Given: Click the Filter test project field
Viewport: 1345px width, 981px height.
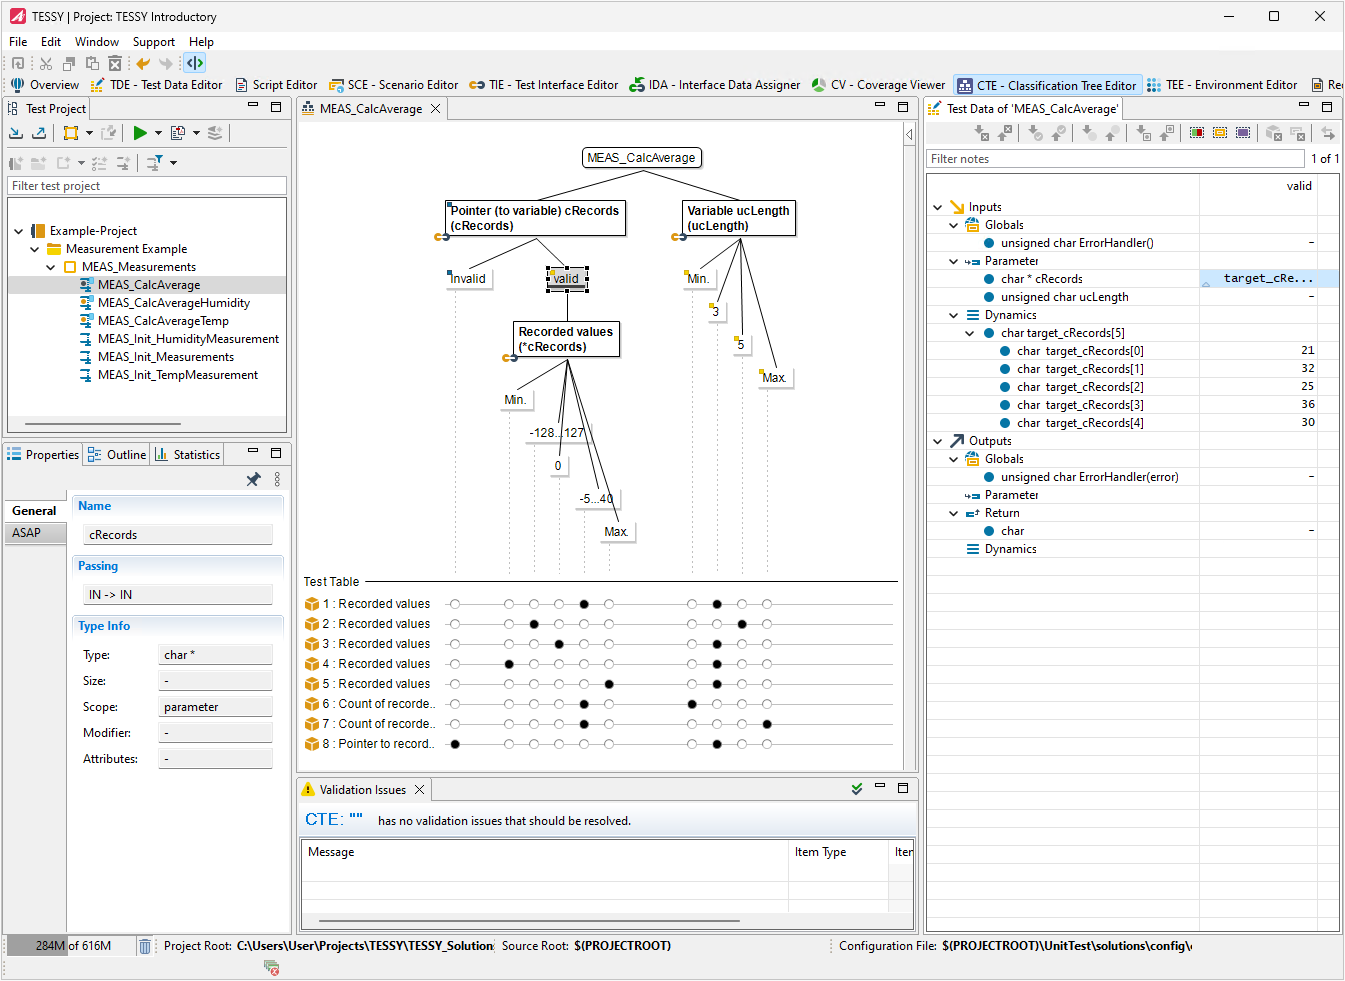Looking at the screenshot, I should pyautogui.click(x=147, y=186).
